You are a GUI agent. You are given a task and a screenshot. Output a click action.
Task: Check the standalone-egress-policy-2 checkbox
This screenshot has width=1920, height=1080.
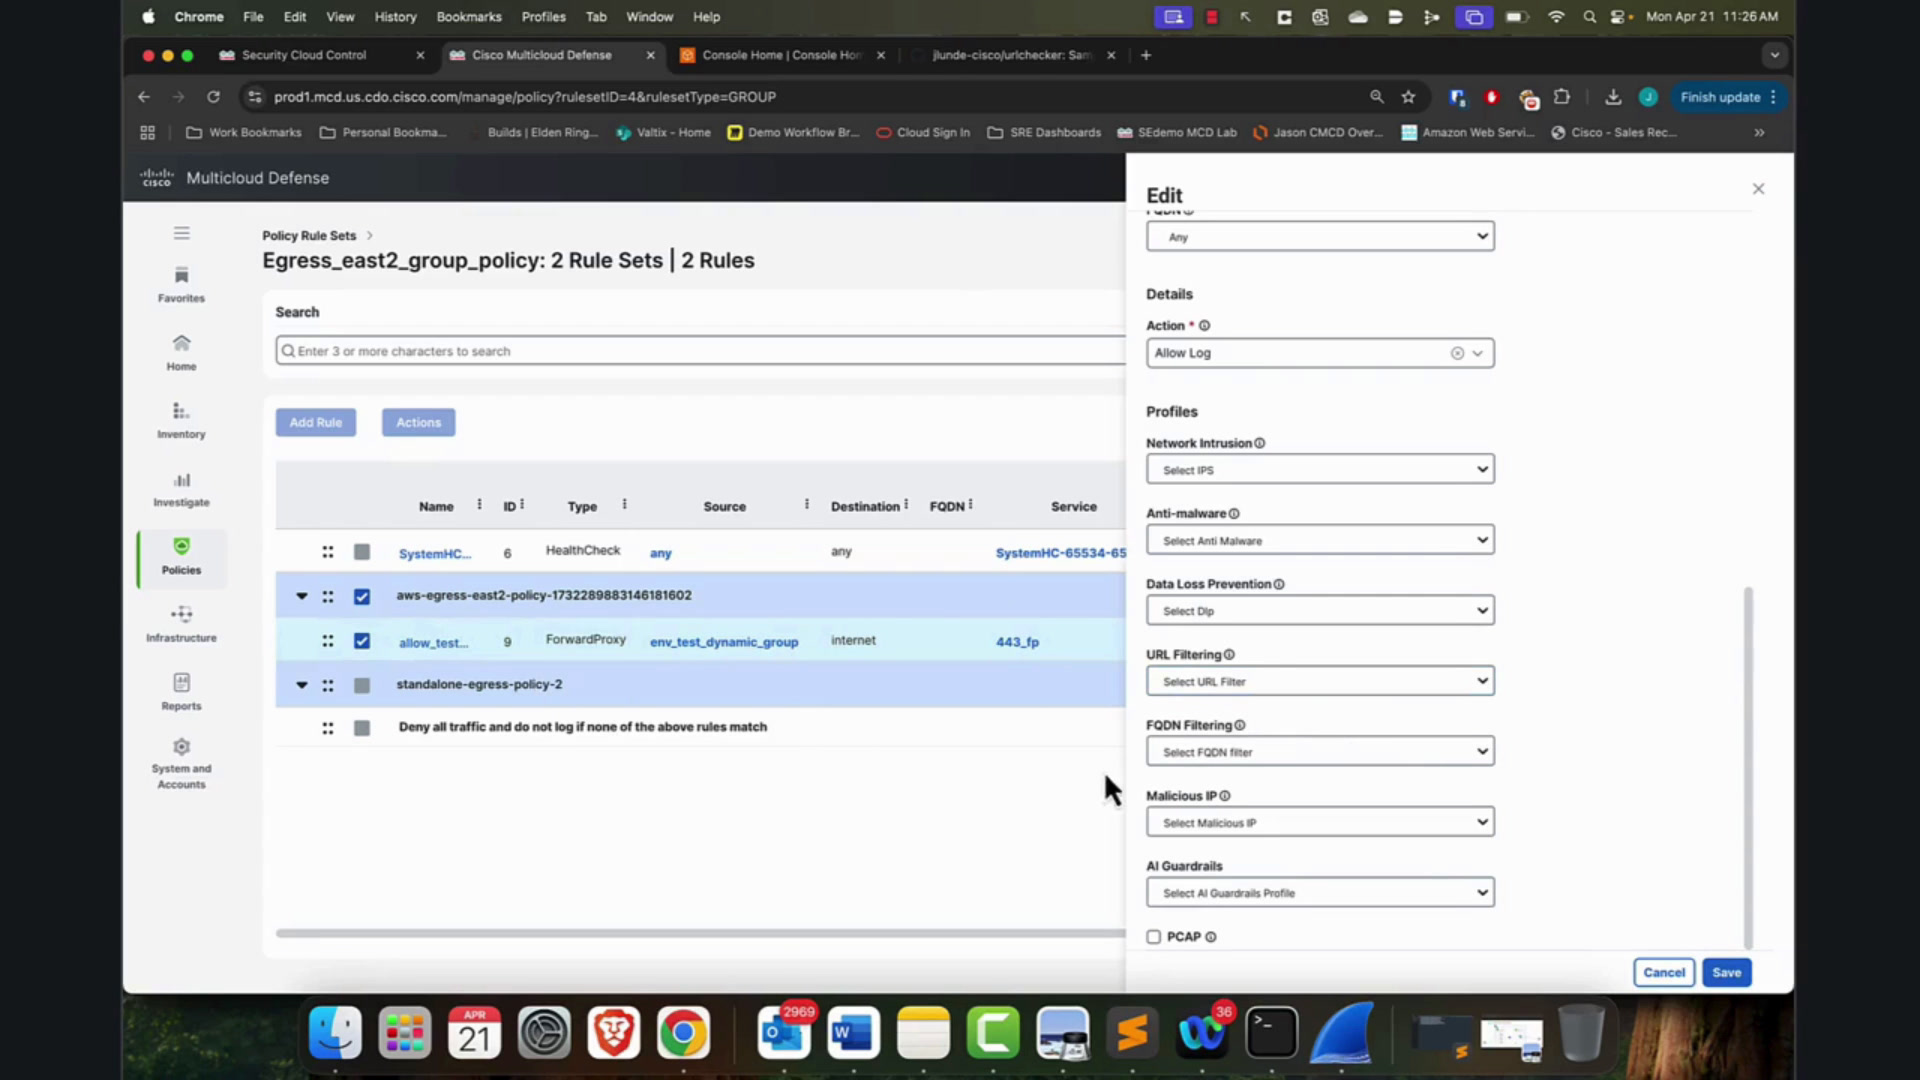(362, 685)
